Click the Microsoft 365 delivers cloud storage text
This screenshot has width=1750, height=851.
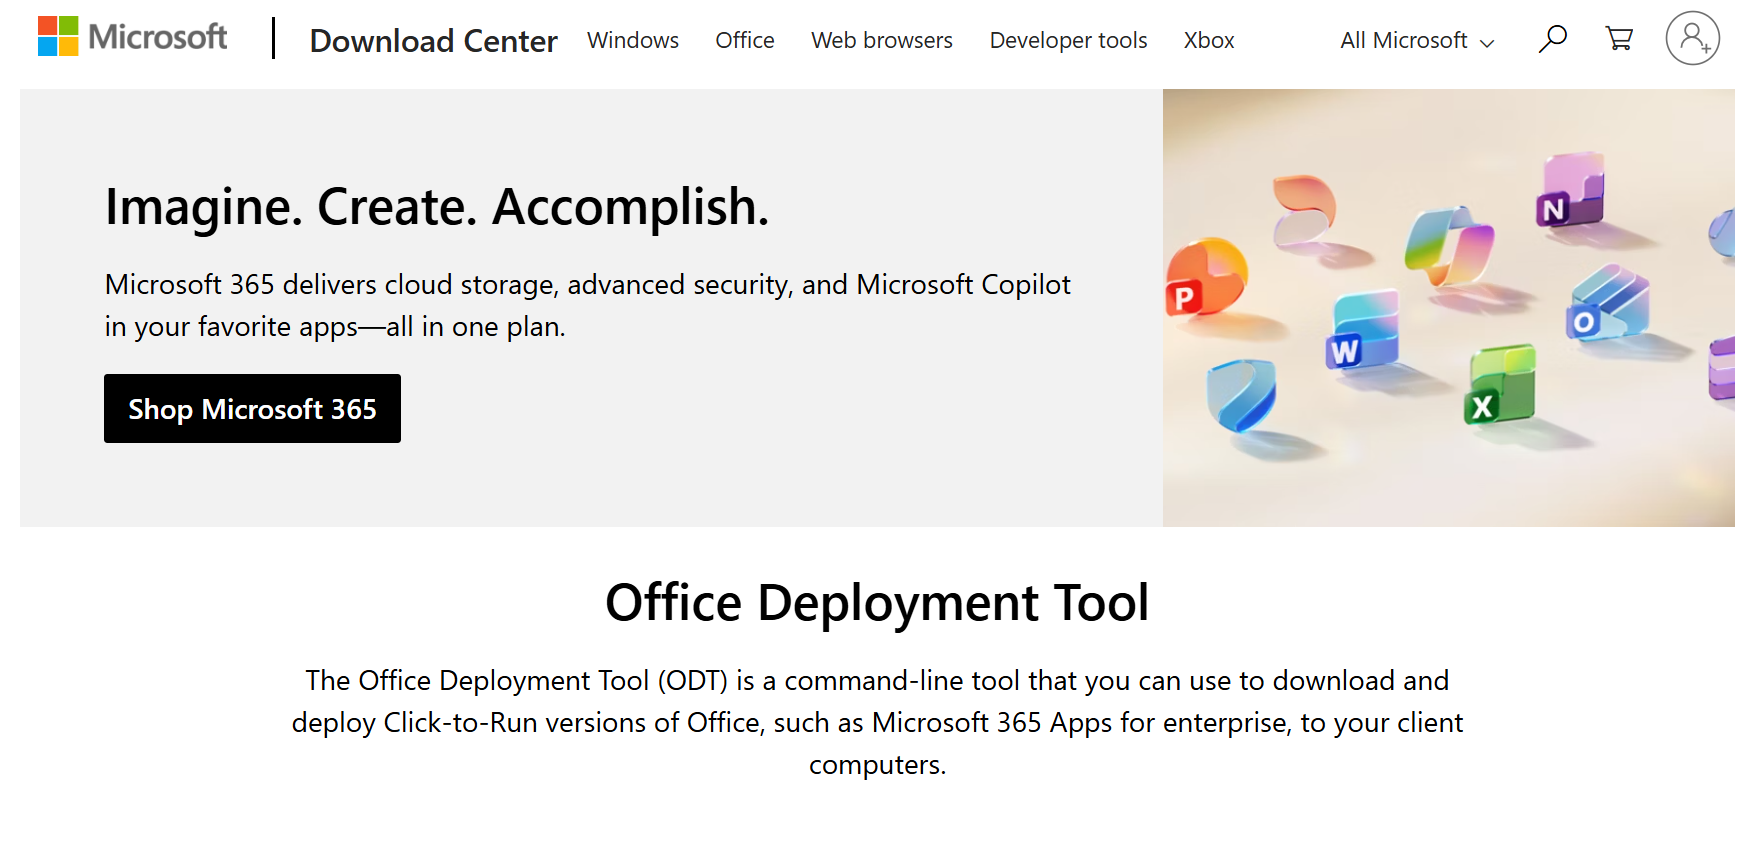[587, 305]
